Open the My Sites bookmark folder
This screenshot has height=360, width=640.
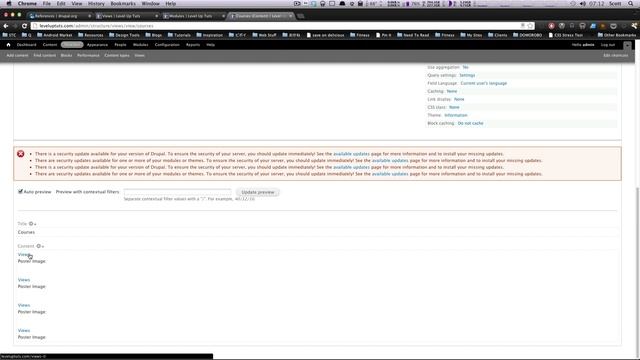pyautogui.click(x=471, y=35)
